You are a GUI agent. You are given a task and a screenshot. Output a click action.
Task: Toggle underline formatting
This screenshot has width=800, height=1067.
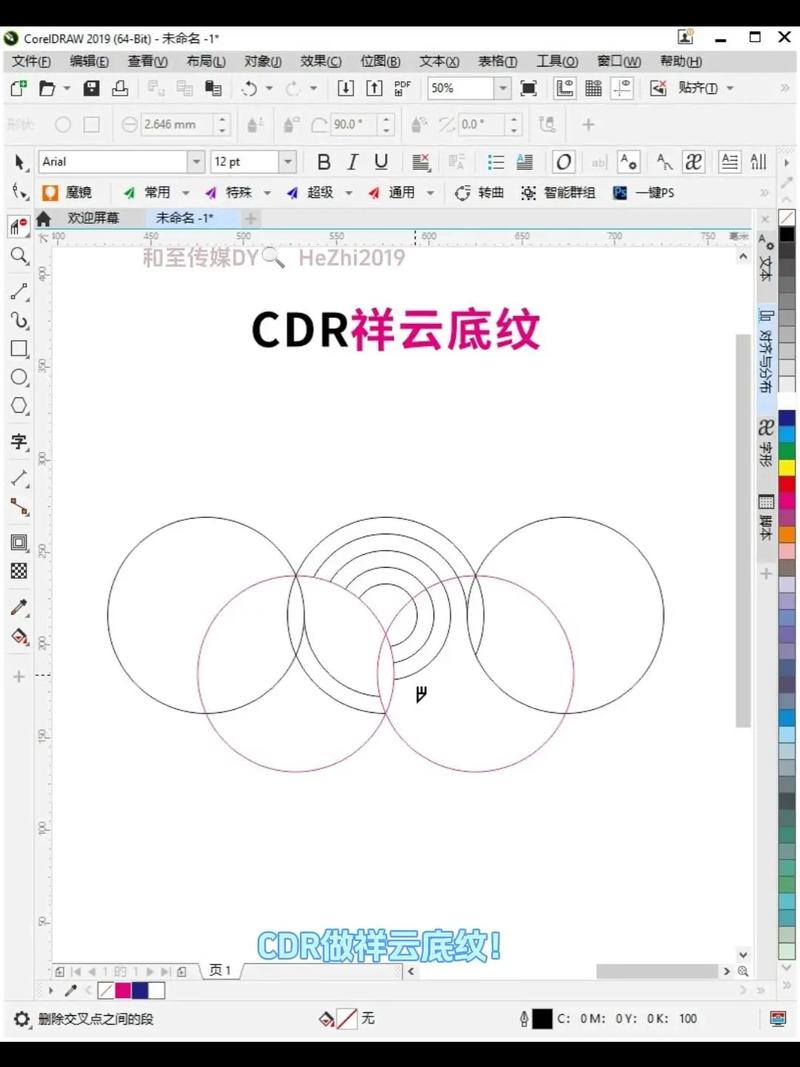379,161
